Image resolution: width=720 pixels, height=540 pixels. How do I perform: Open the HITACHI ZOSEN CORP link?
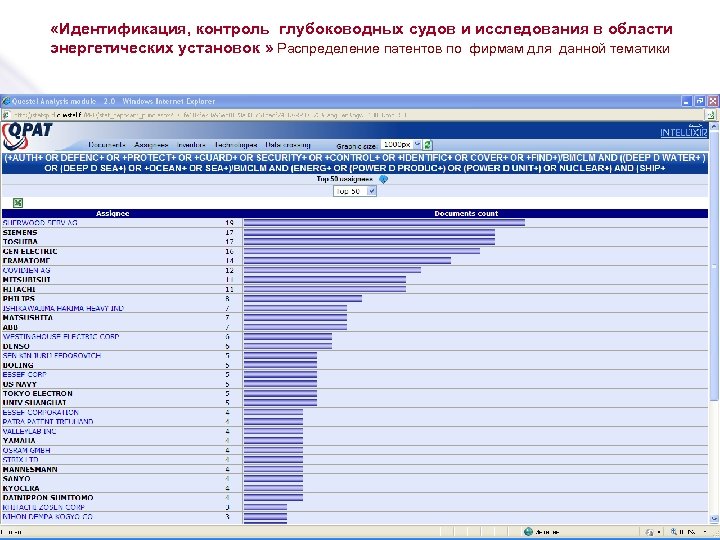[x=44, y=507]
